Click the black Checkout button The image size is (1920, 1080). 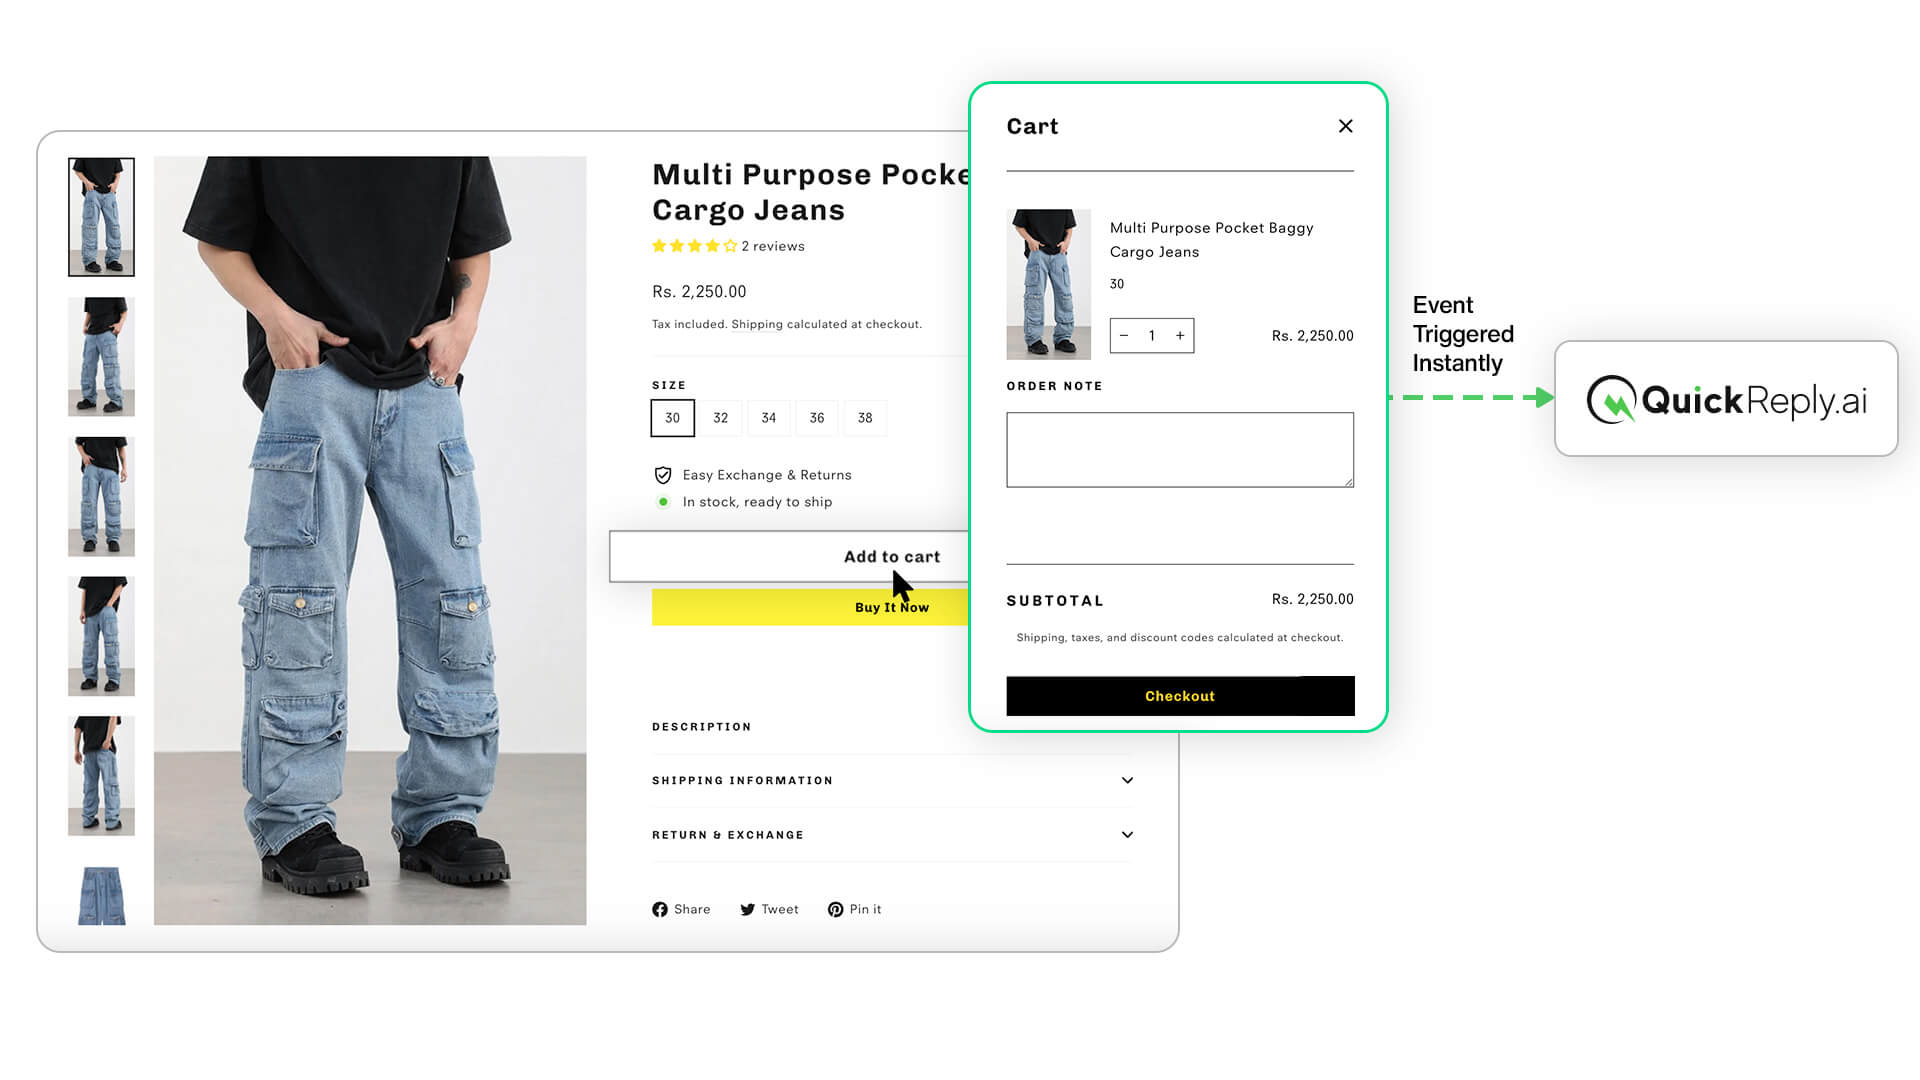(1180, 696)
